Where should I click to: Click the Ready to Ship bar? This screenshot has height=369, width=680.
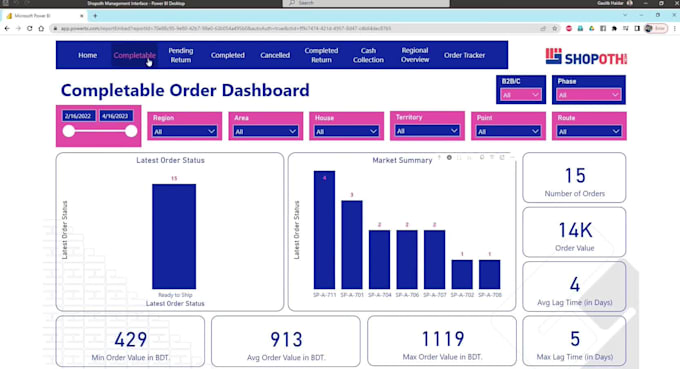click(174, 236)
